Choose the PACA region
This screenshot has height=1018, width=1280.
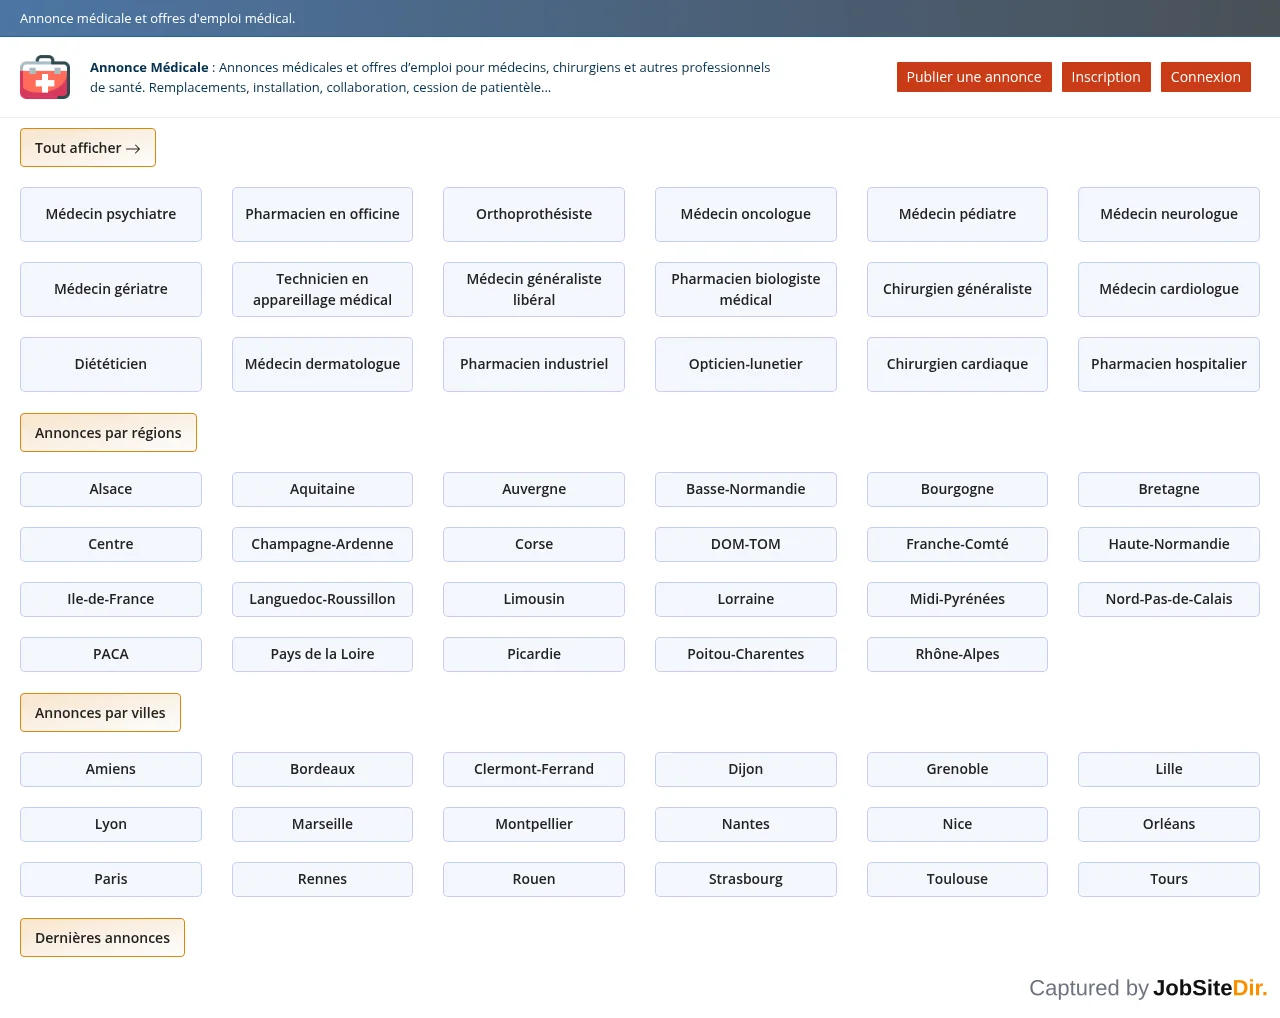[x=111, y=654]
